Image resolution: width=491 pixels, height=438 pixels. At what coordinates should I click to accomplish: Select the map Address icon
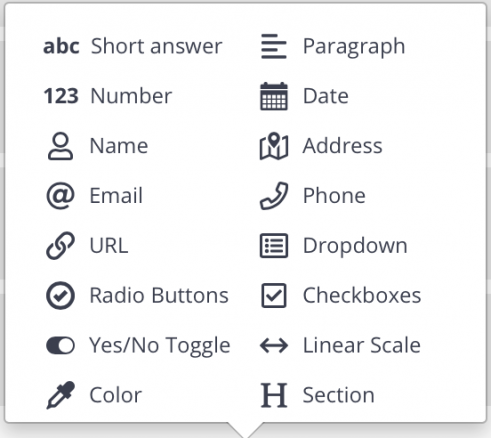[x=274, y=146]
